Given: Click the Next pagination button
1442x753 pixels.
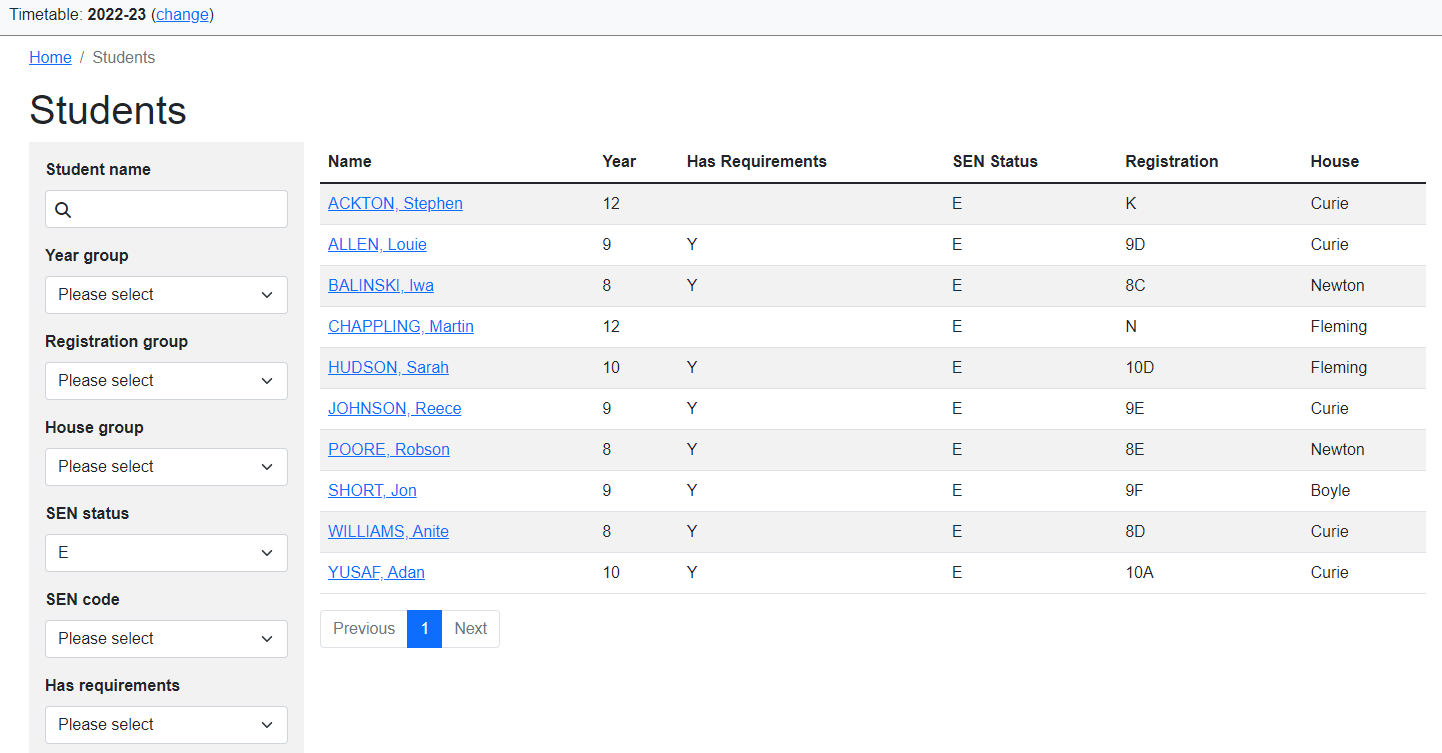Looking at the screenshot, I should [x=470, y=629].
